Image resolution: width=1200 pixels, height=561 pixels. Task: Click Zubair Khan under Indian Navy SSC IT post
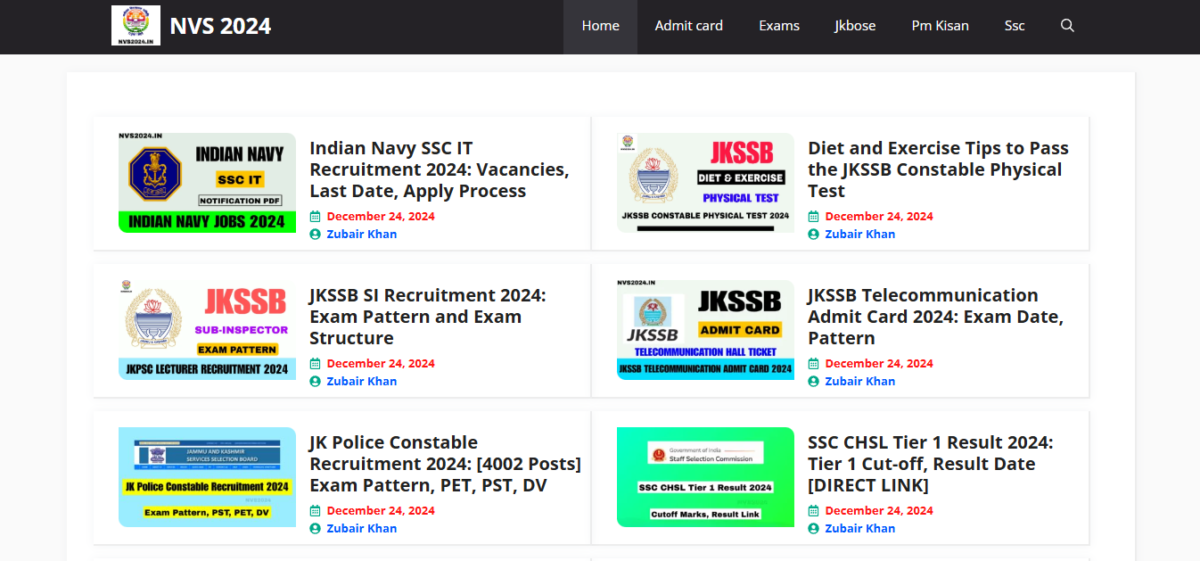pos(362,234)
